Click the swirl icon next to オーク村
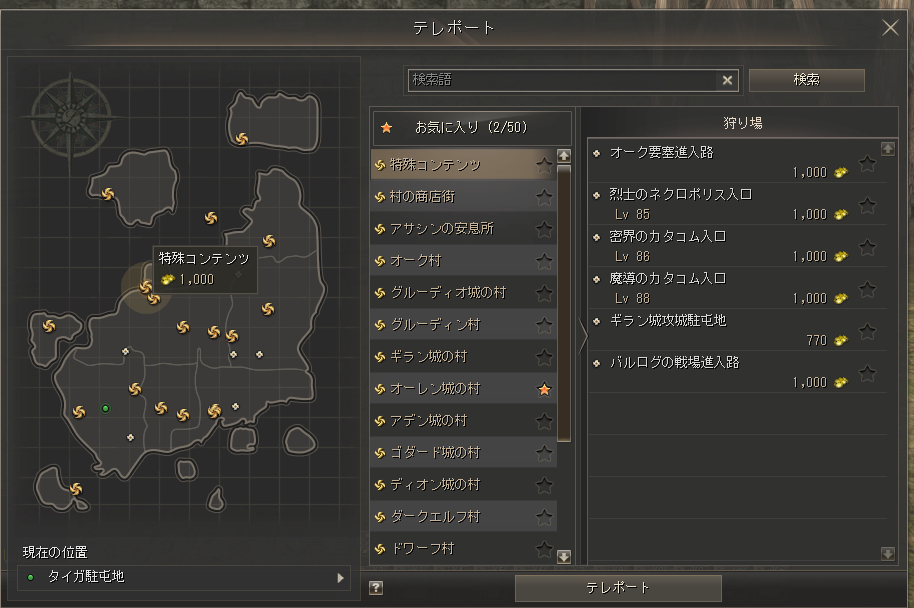Screen dimensions: 914x608 [380, 261]
